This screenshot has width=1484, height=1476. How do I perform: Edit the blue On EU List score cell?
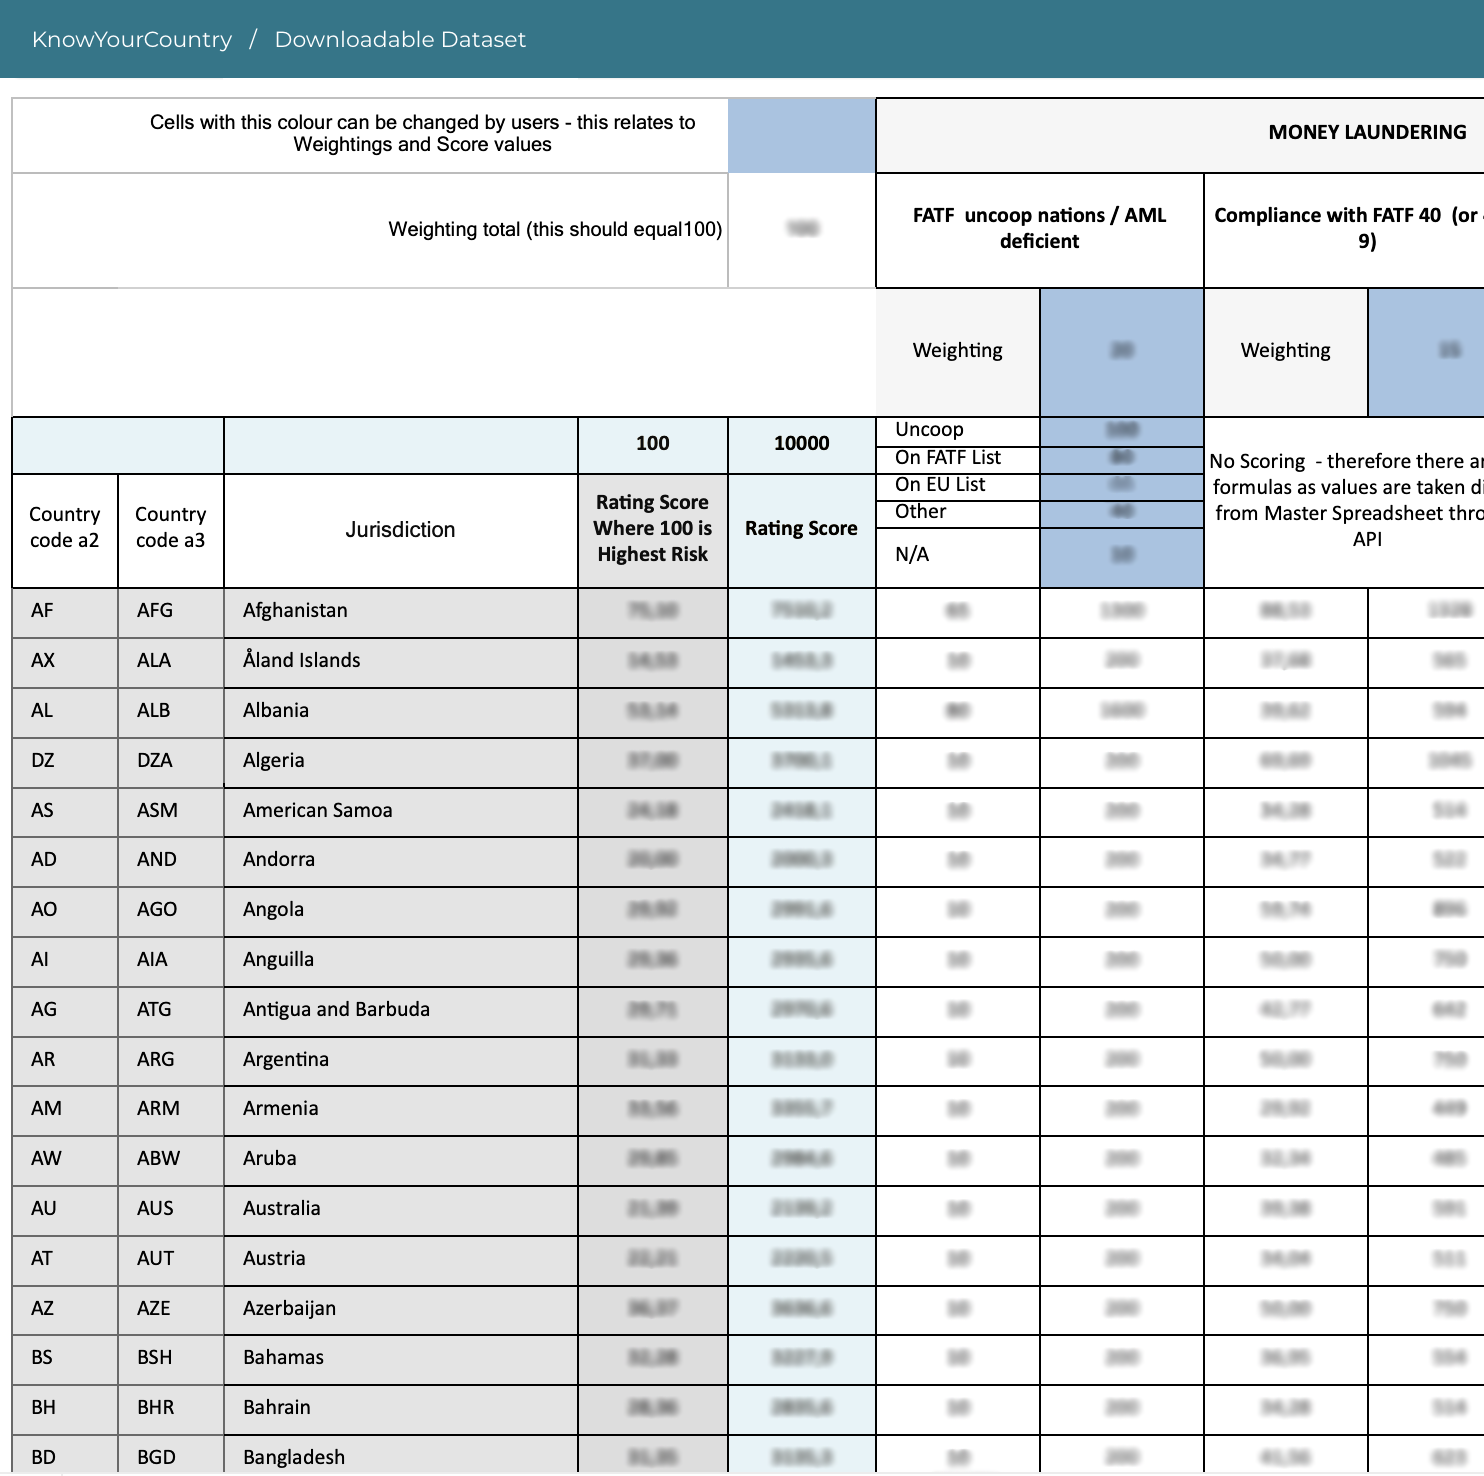(1122, 485)
